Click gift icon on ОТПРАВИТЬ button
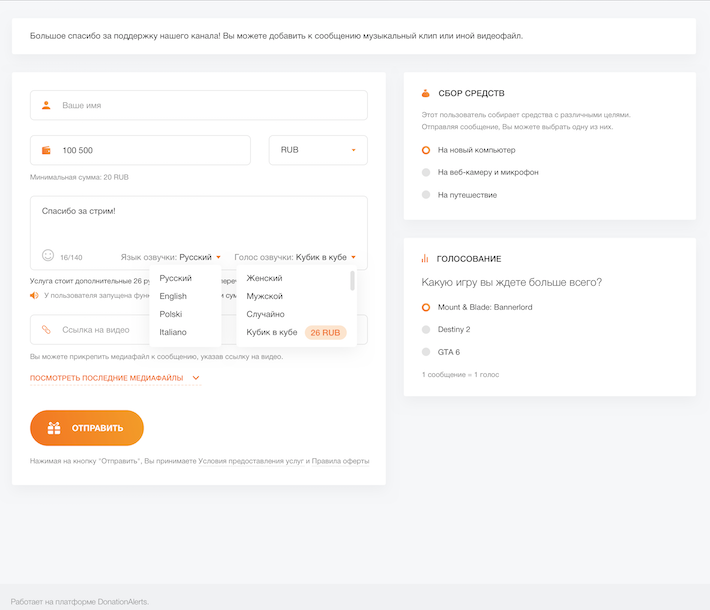Viewport: 710px width, 610px height. pos(54,428)
